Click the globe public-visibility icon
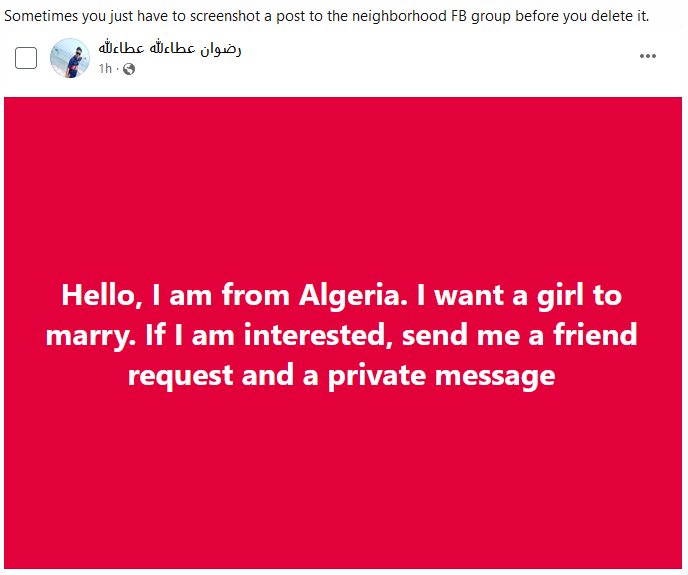The image size is (688, 575). (x=129, y=69)
